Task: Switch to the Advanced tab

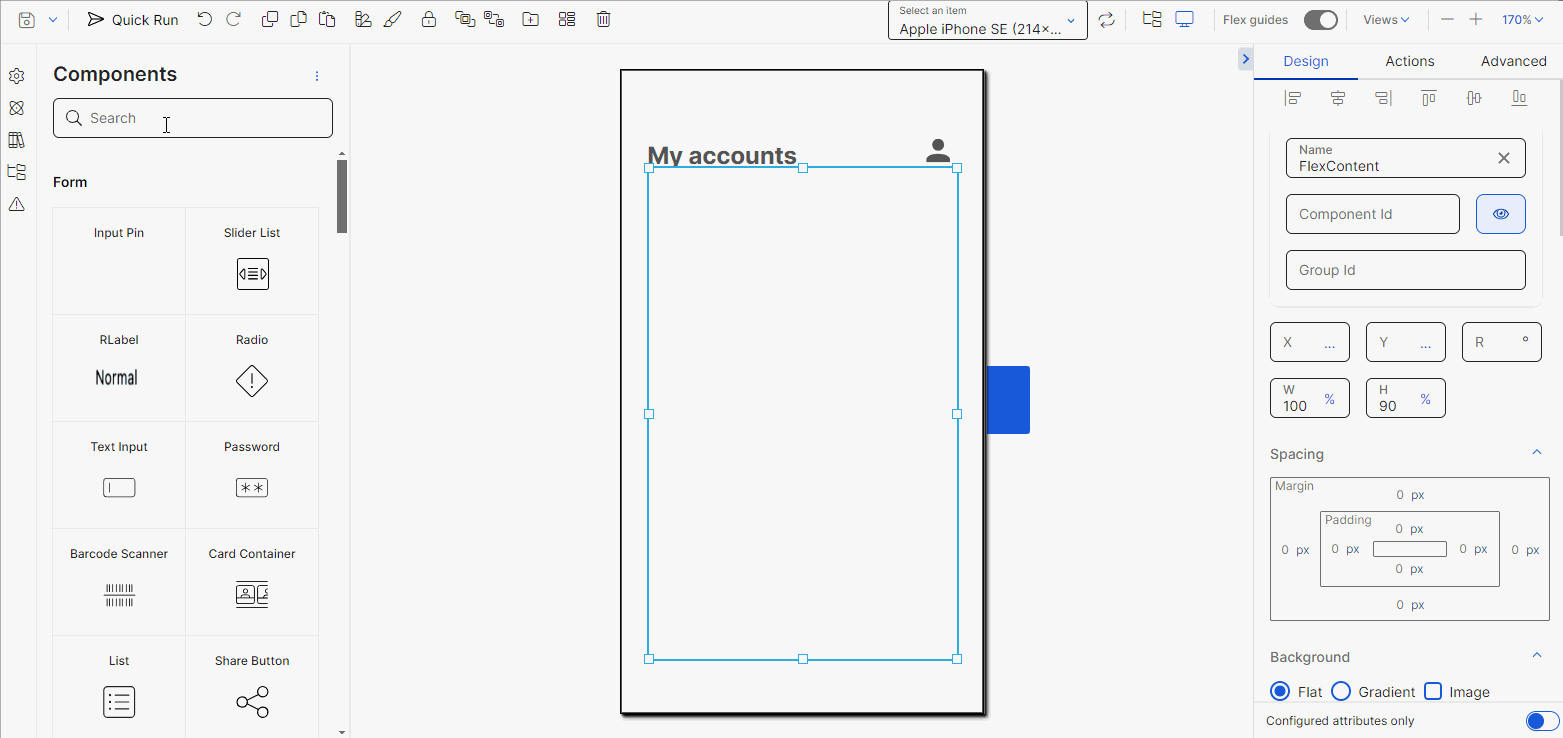Action: tap(1513, 61)
